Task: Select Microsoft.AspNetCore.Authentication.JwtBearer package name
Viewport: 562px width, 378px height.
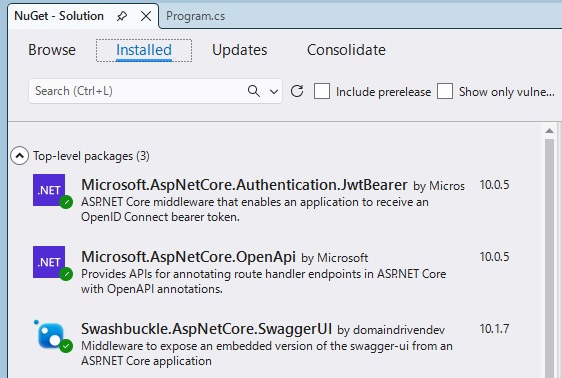Action: (x=244, y=185)
